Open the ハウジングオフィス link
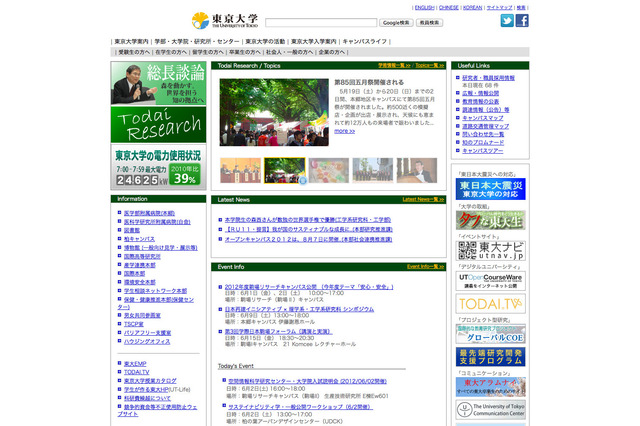 click(x=147, y=342)
